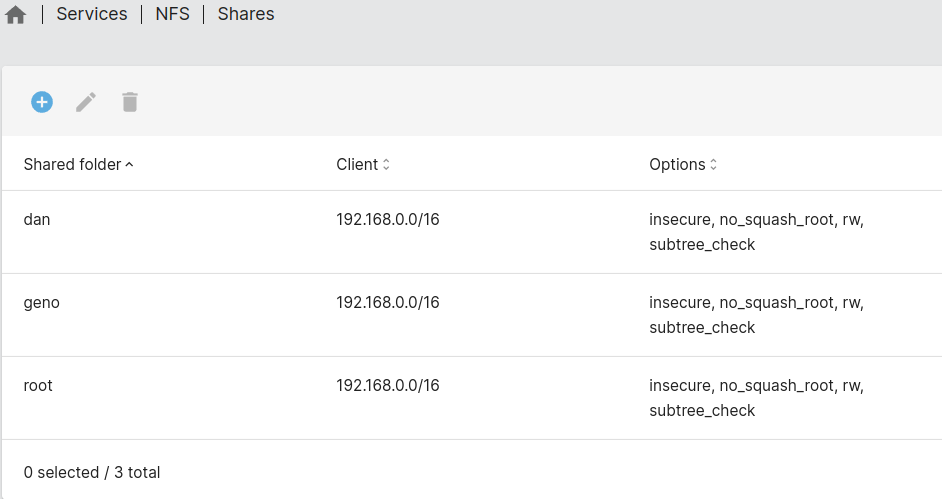Screen dimensions: 942x499
Task: Click the options text for root
Action: (755, 397)
